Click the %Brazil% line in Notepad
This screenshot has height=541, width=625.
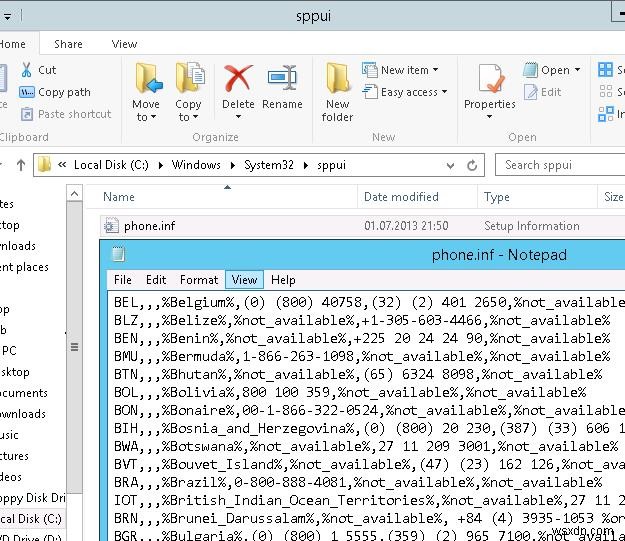pos(358,482)
